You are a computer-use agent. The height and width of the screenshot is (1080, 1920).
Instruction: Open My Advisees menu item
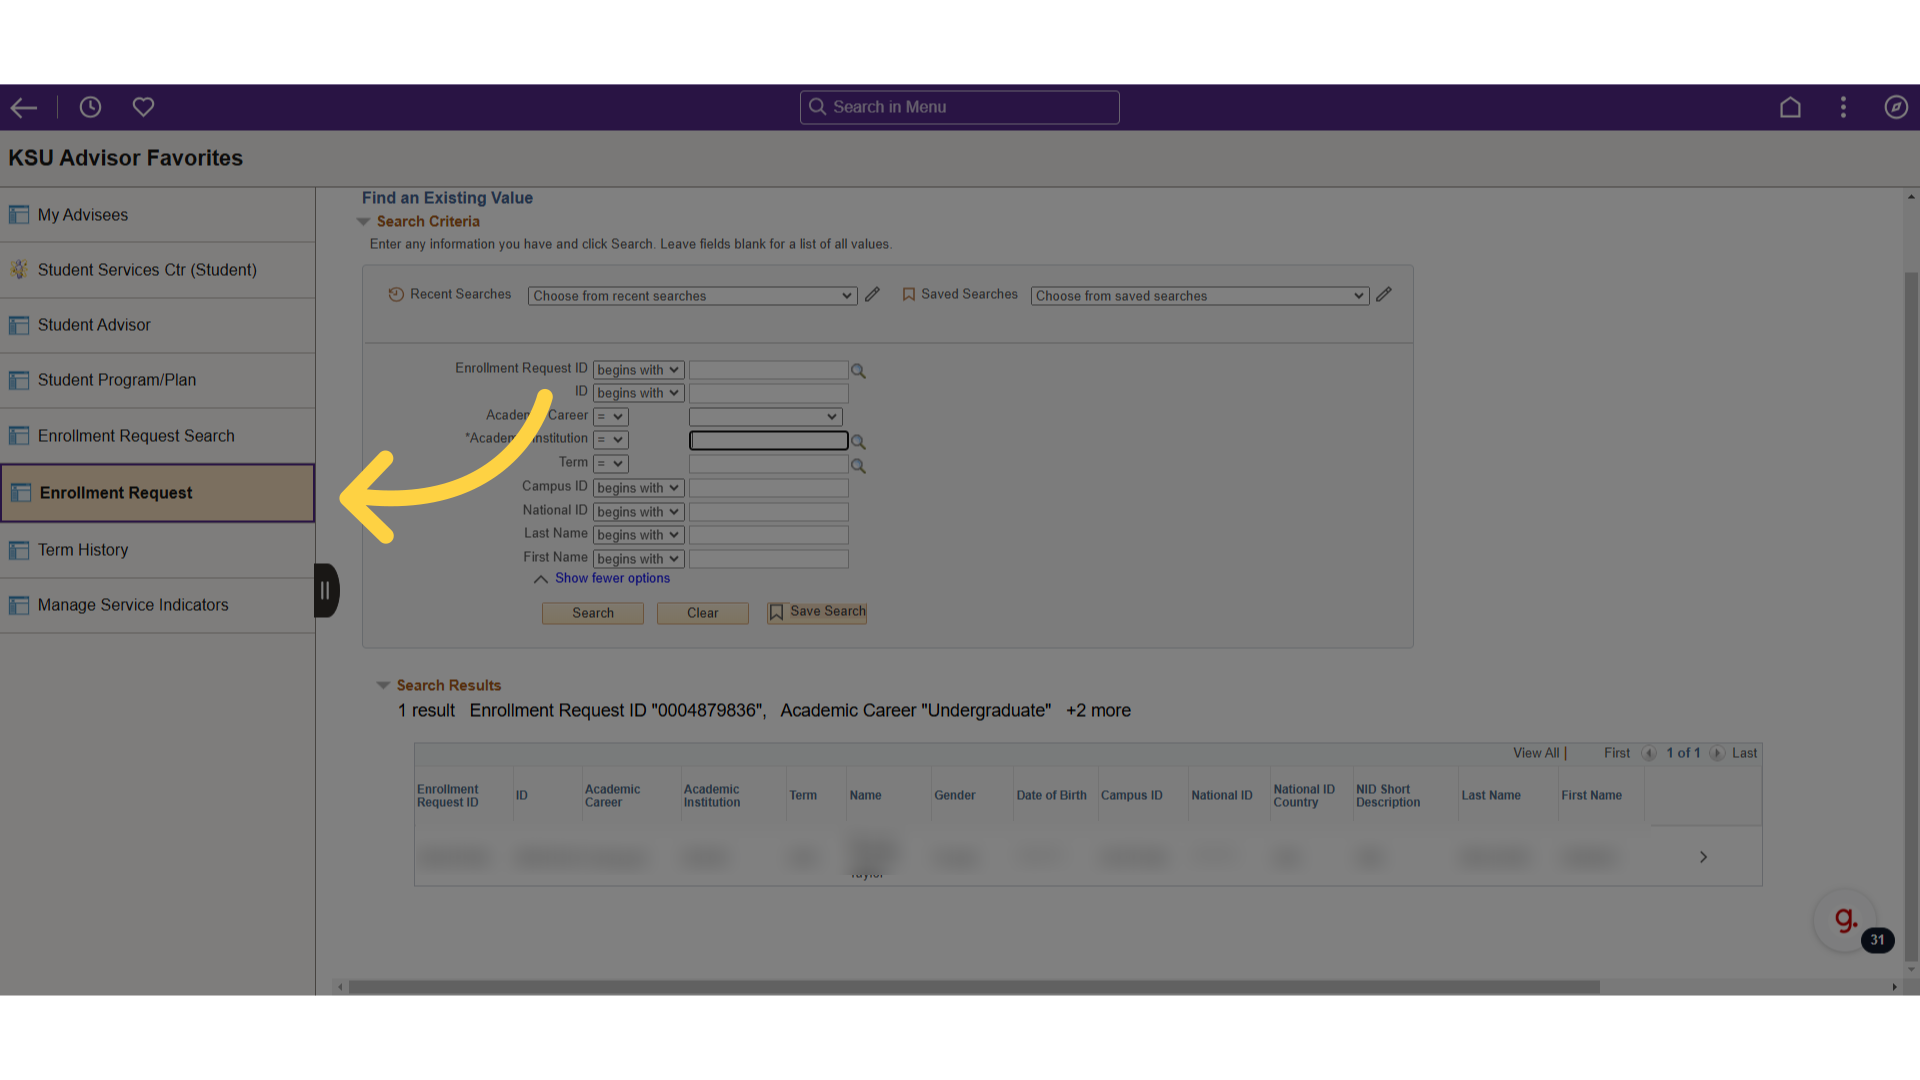157,215
